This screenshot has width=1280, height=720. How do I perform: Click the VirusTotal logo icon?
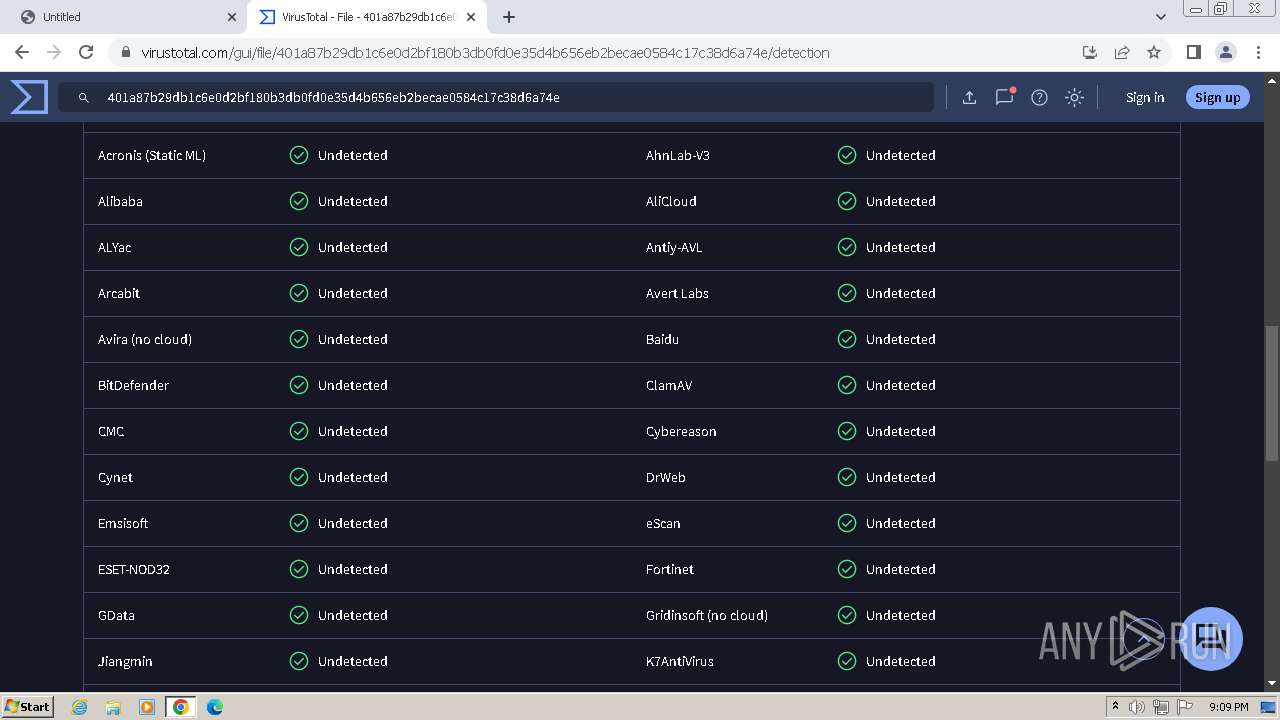tap(29, 97)
